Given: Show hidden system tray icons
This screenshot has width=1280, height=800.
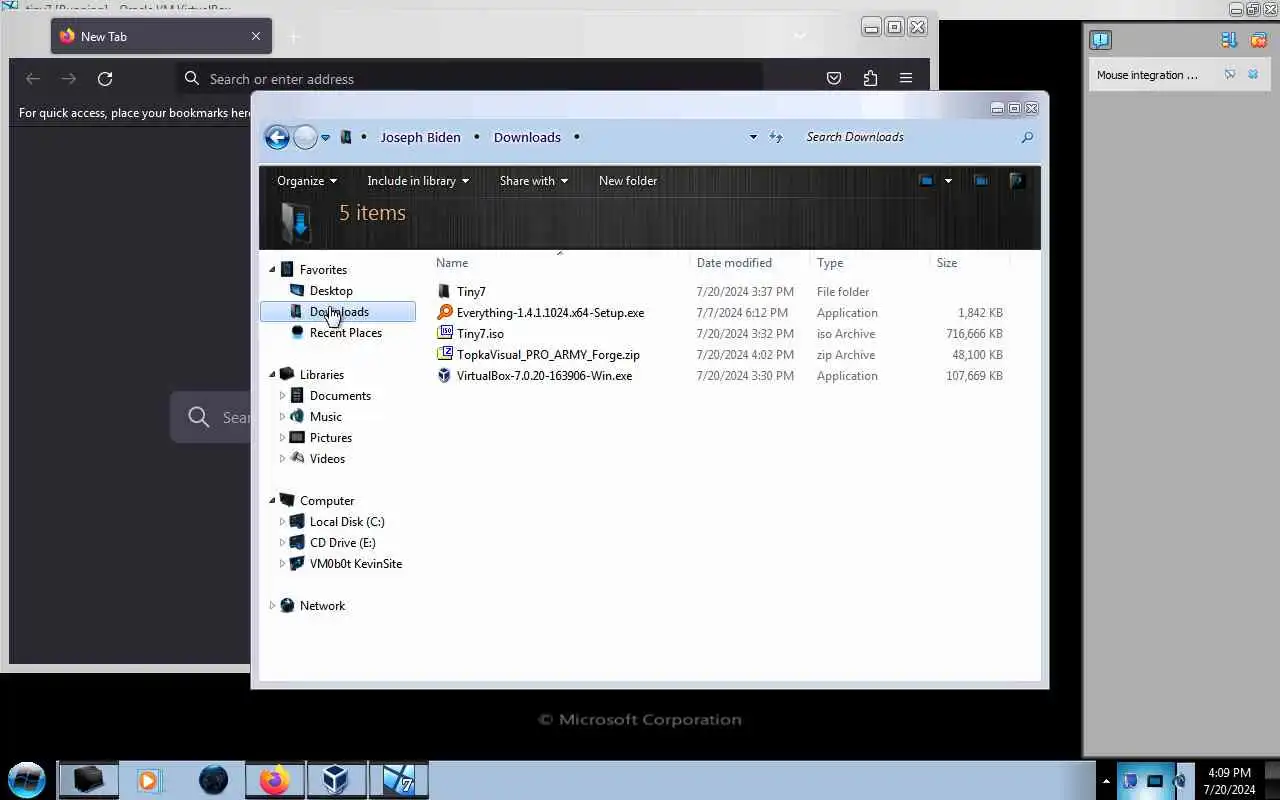Looking at the screenshot, I should point(1106,781).
